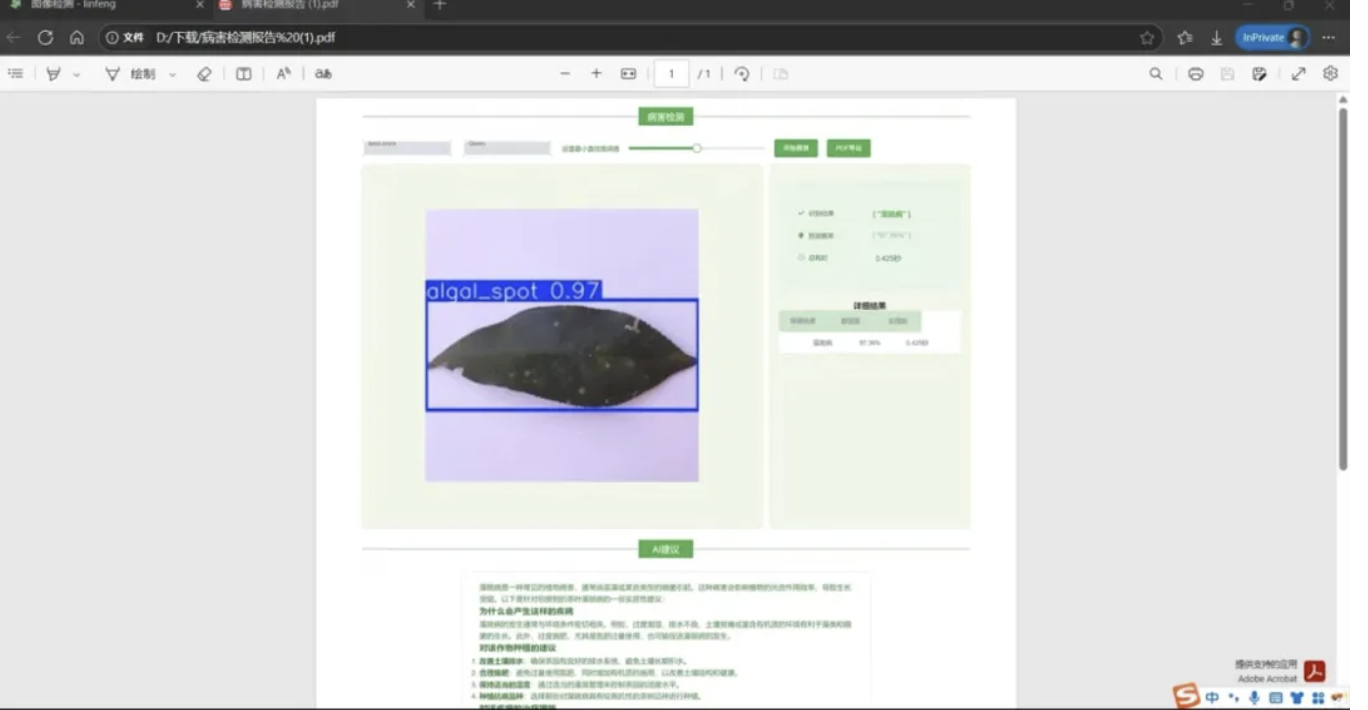
Task: Refresh the browser page
Action: click(x=45, y=38)
